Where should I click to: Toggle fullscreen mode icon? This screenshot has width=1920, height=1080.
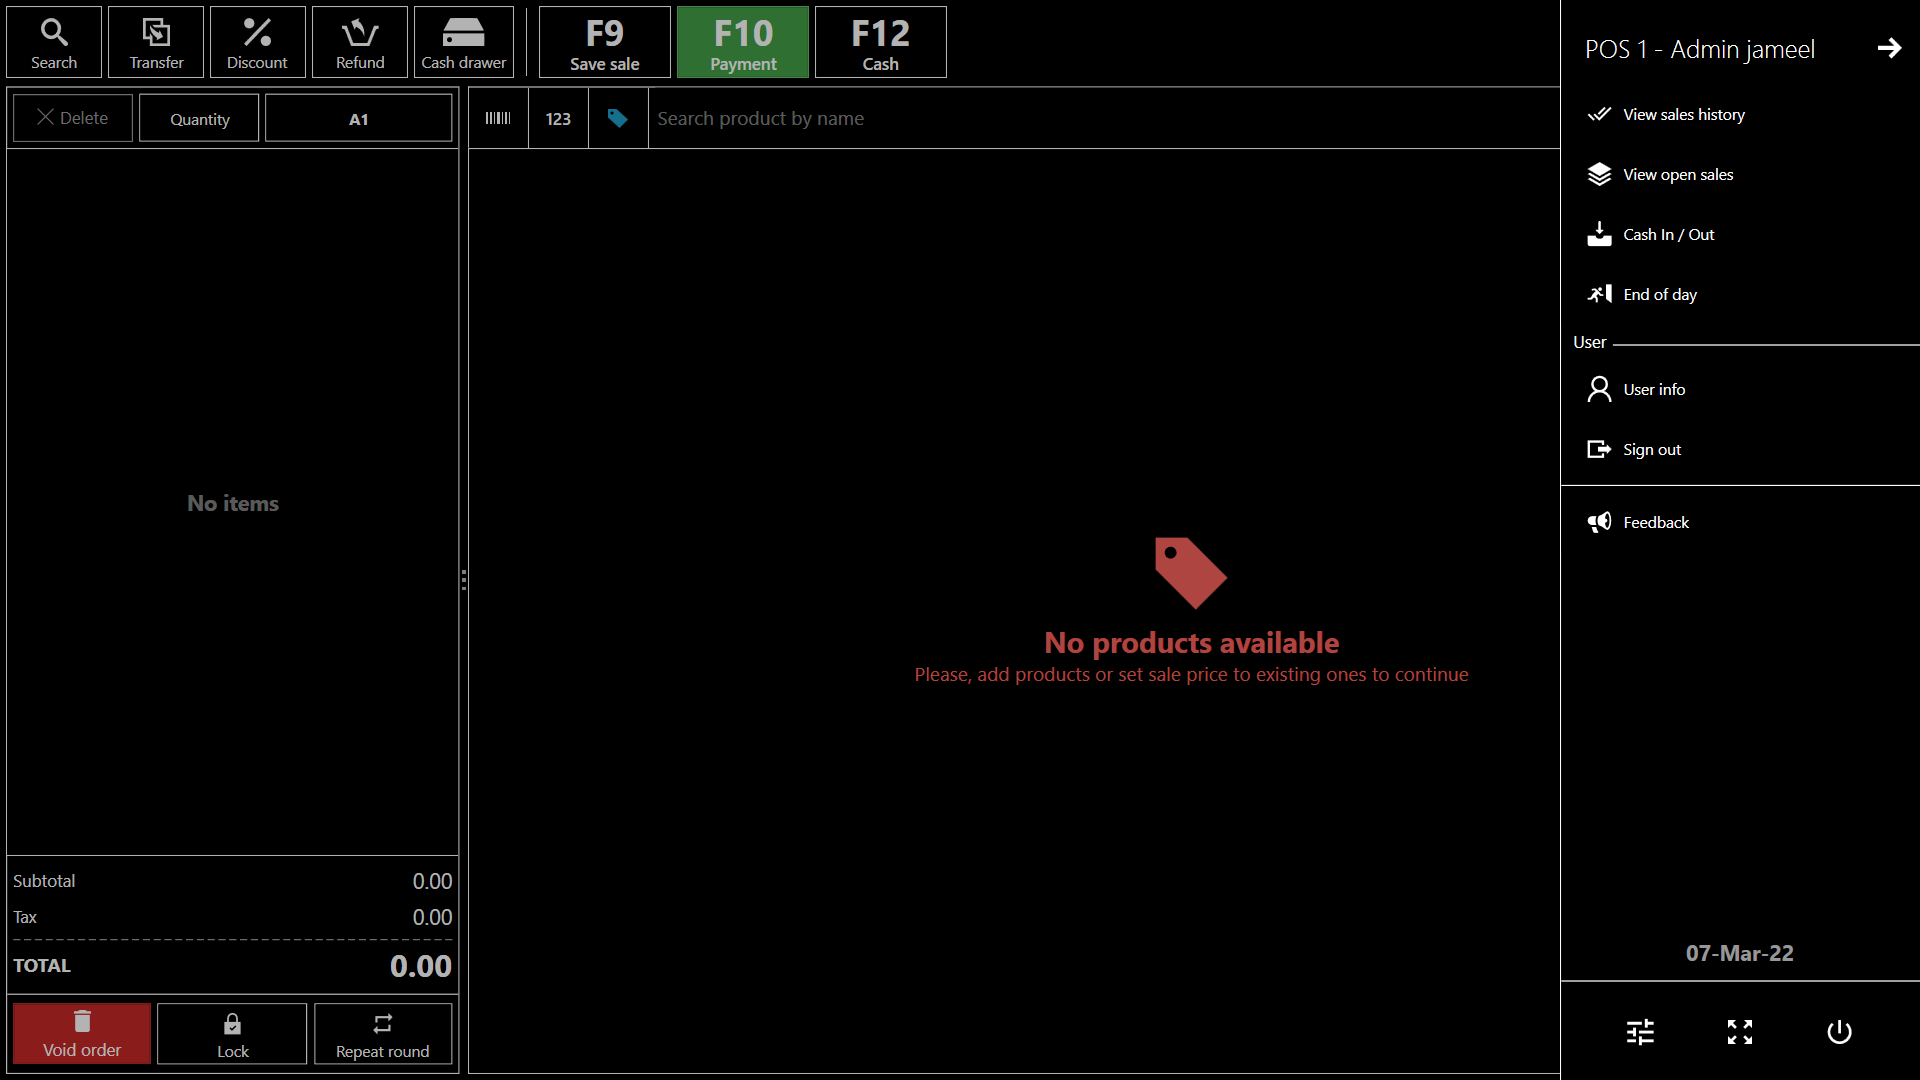(1740, 1031)
